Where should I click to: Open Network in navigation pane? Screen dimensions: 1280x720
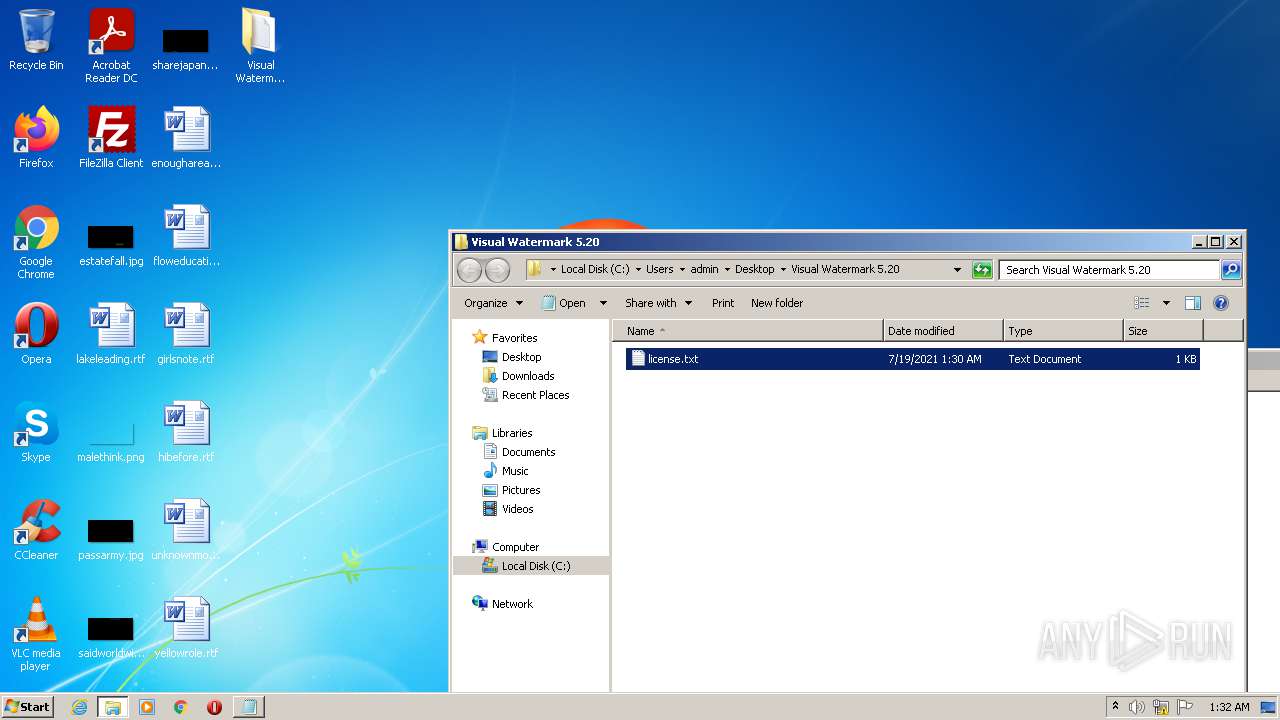tap(512, 604)
